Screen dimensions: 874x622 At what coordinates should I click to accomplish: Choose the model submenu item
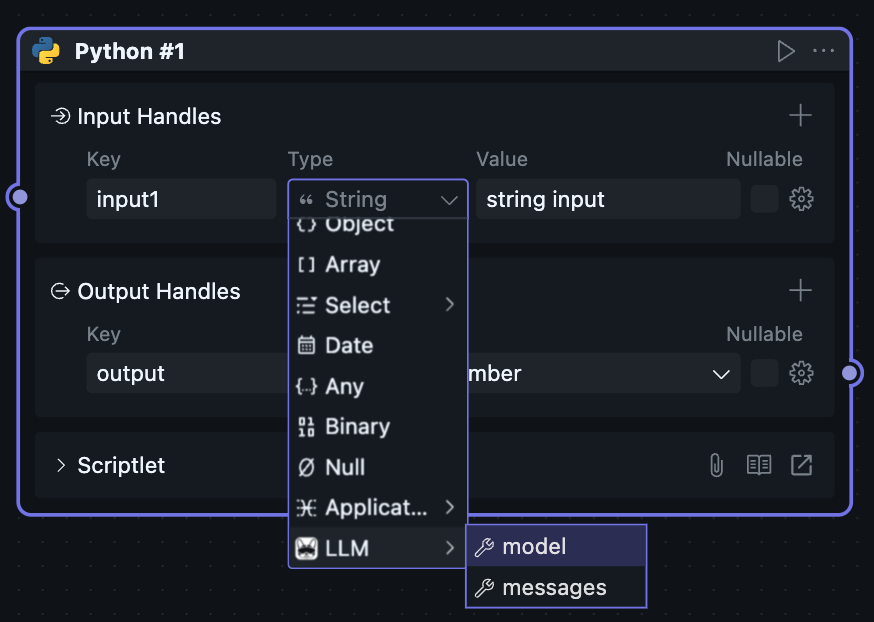(534, 547)
